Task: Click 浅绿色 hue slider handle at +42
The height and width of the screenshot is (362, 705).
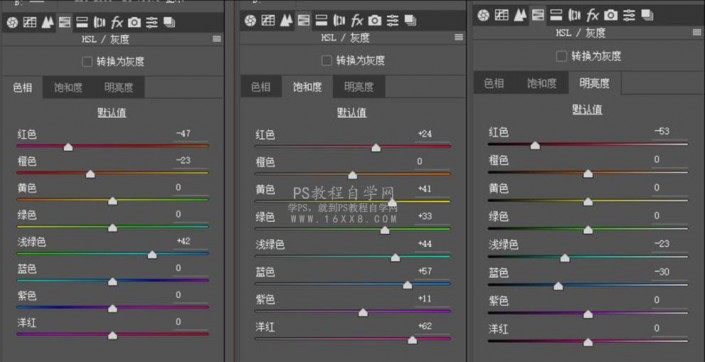Action: coord(152,255)
